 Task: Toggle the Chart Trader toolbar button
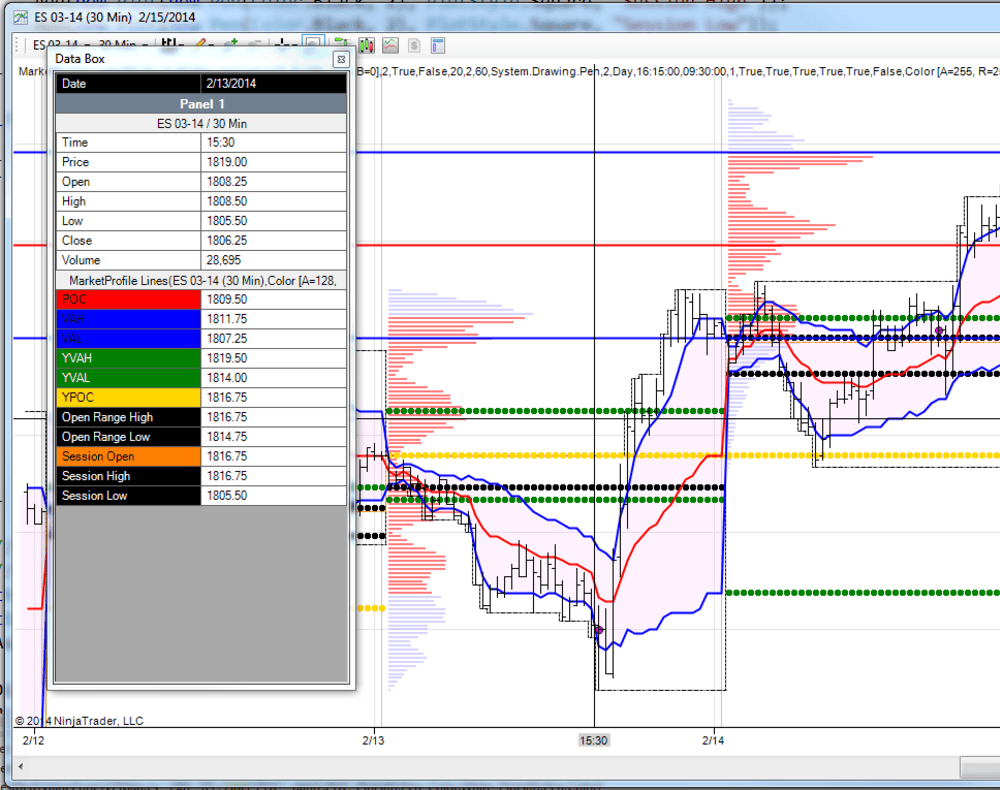pyautogui.click(x=342, y=45)
